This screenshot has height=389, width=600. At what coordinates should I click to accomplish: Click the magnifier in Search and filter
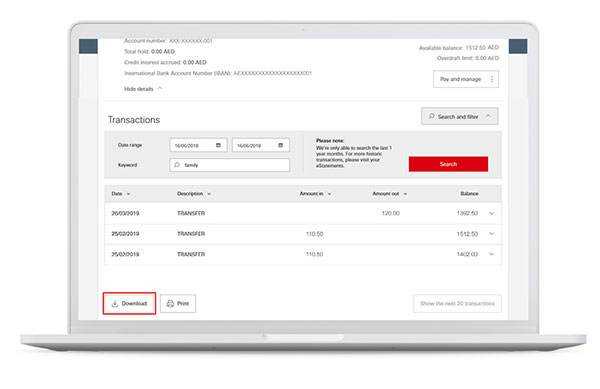tap(432, 116)
